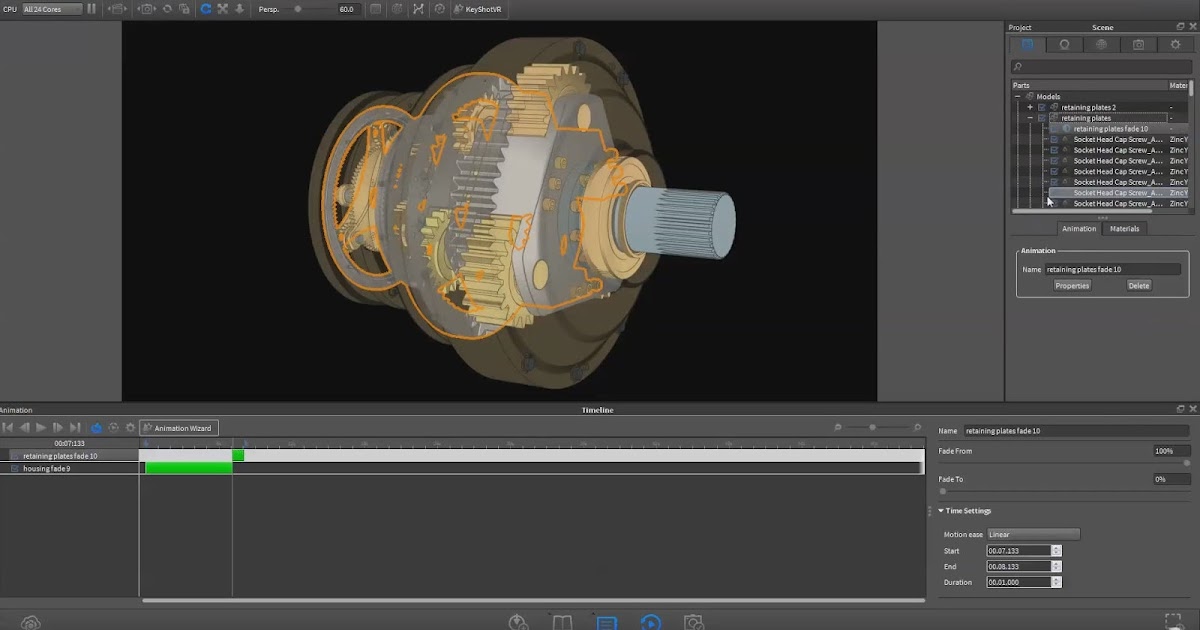Click the Duration stepper arrows
The width and height of the screenshot is (1200, 630).
pyautogui.click(x=1056, y=582)
